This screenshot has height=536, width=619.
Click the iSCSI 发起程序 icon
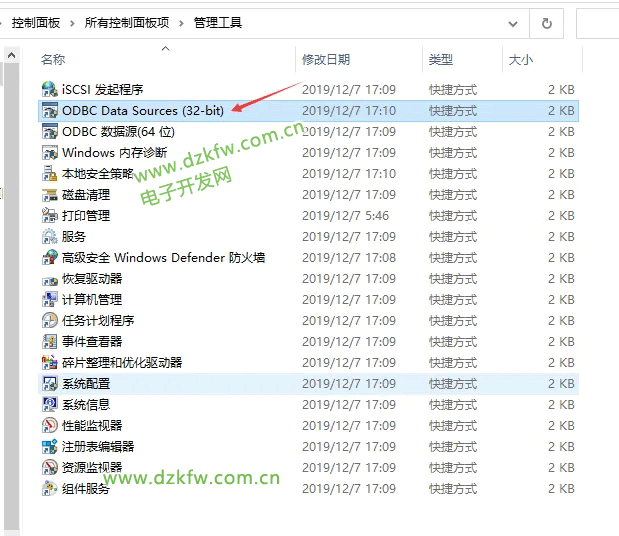click(x=50, y=90)
